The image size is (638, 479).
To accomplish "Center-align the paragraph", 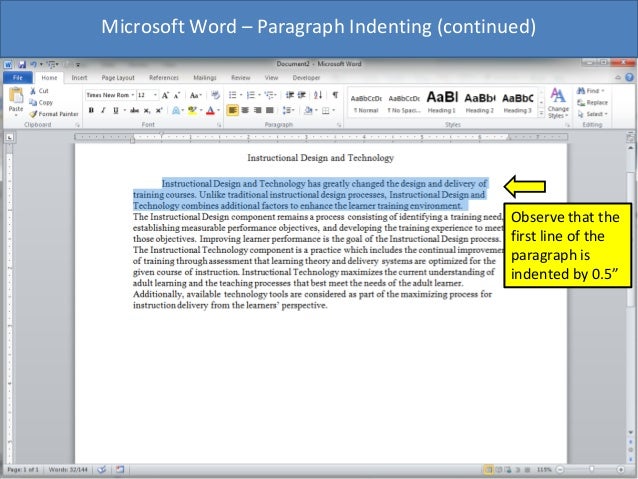I will pyautogui.click(x=245, y=110).
